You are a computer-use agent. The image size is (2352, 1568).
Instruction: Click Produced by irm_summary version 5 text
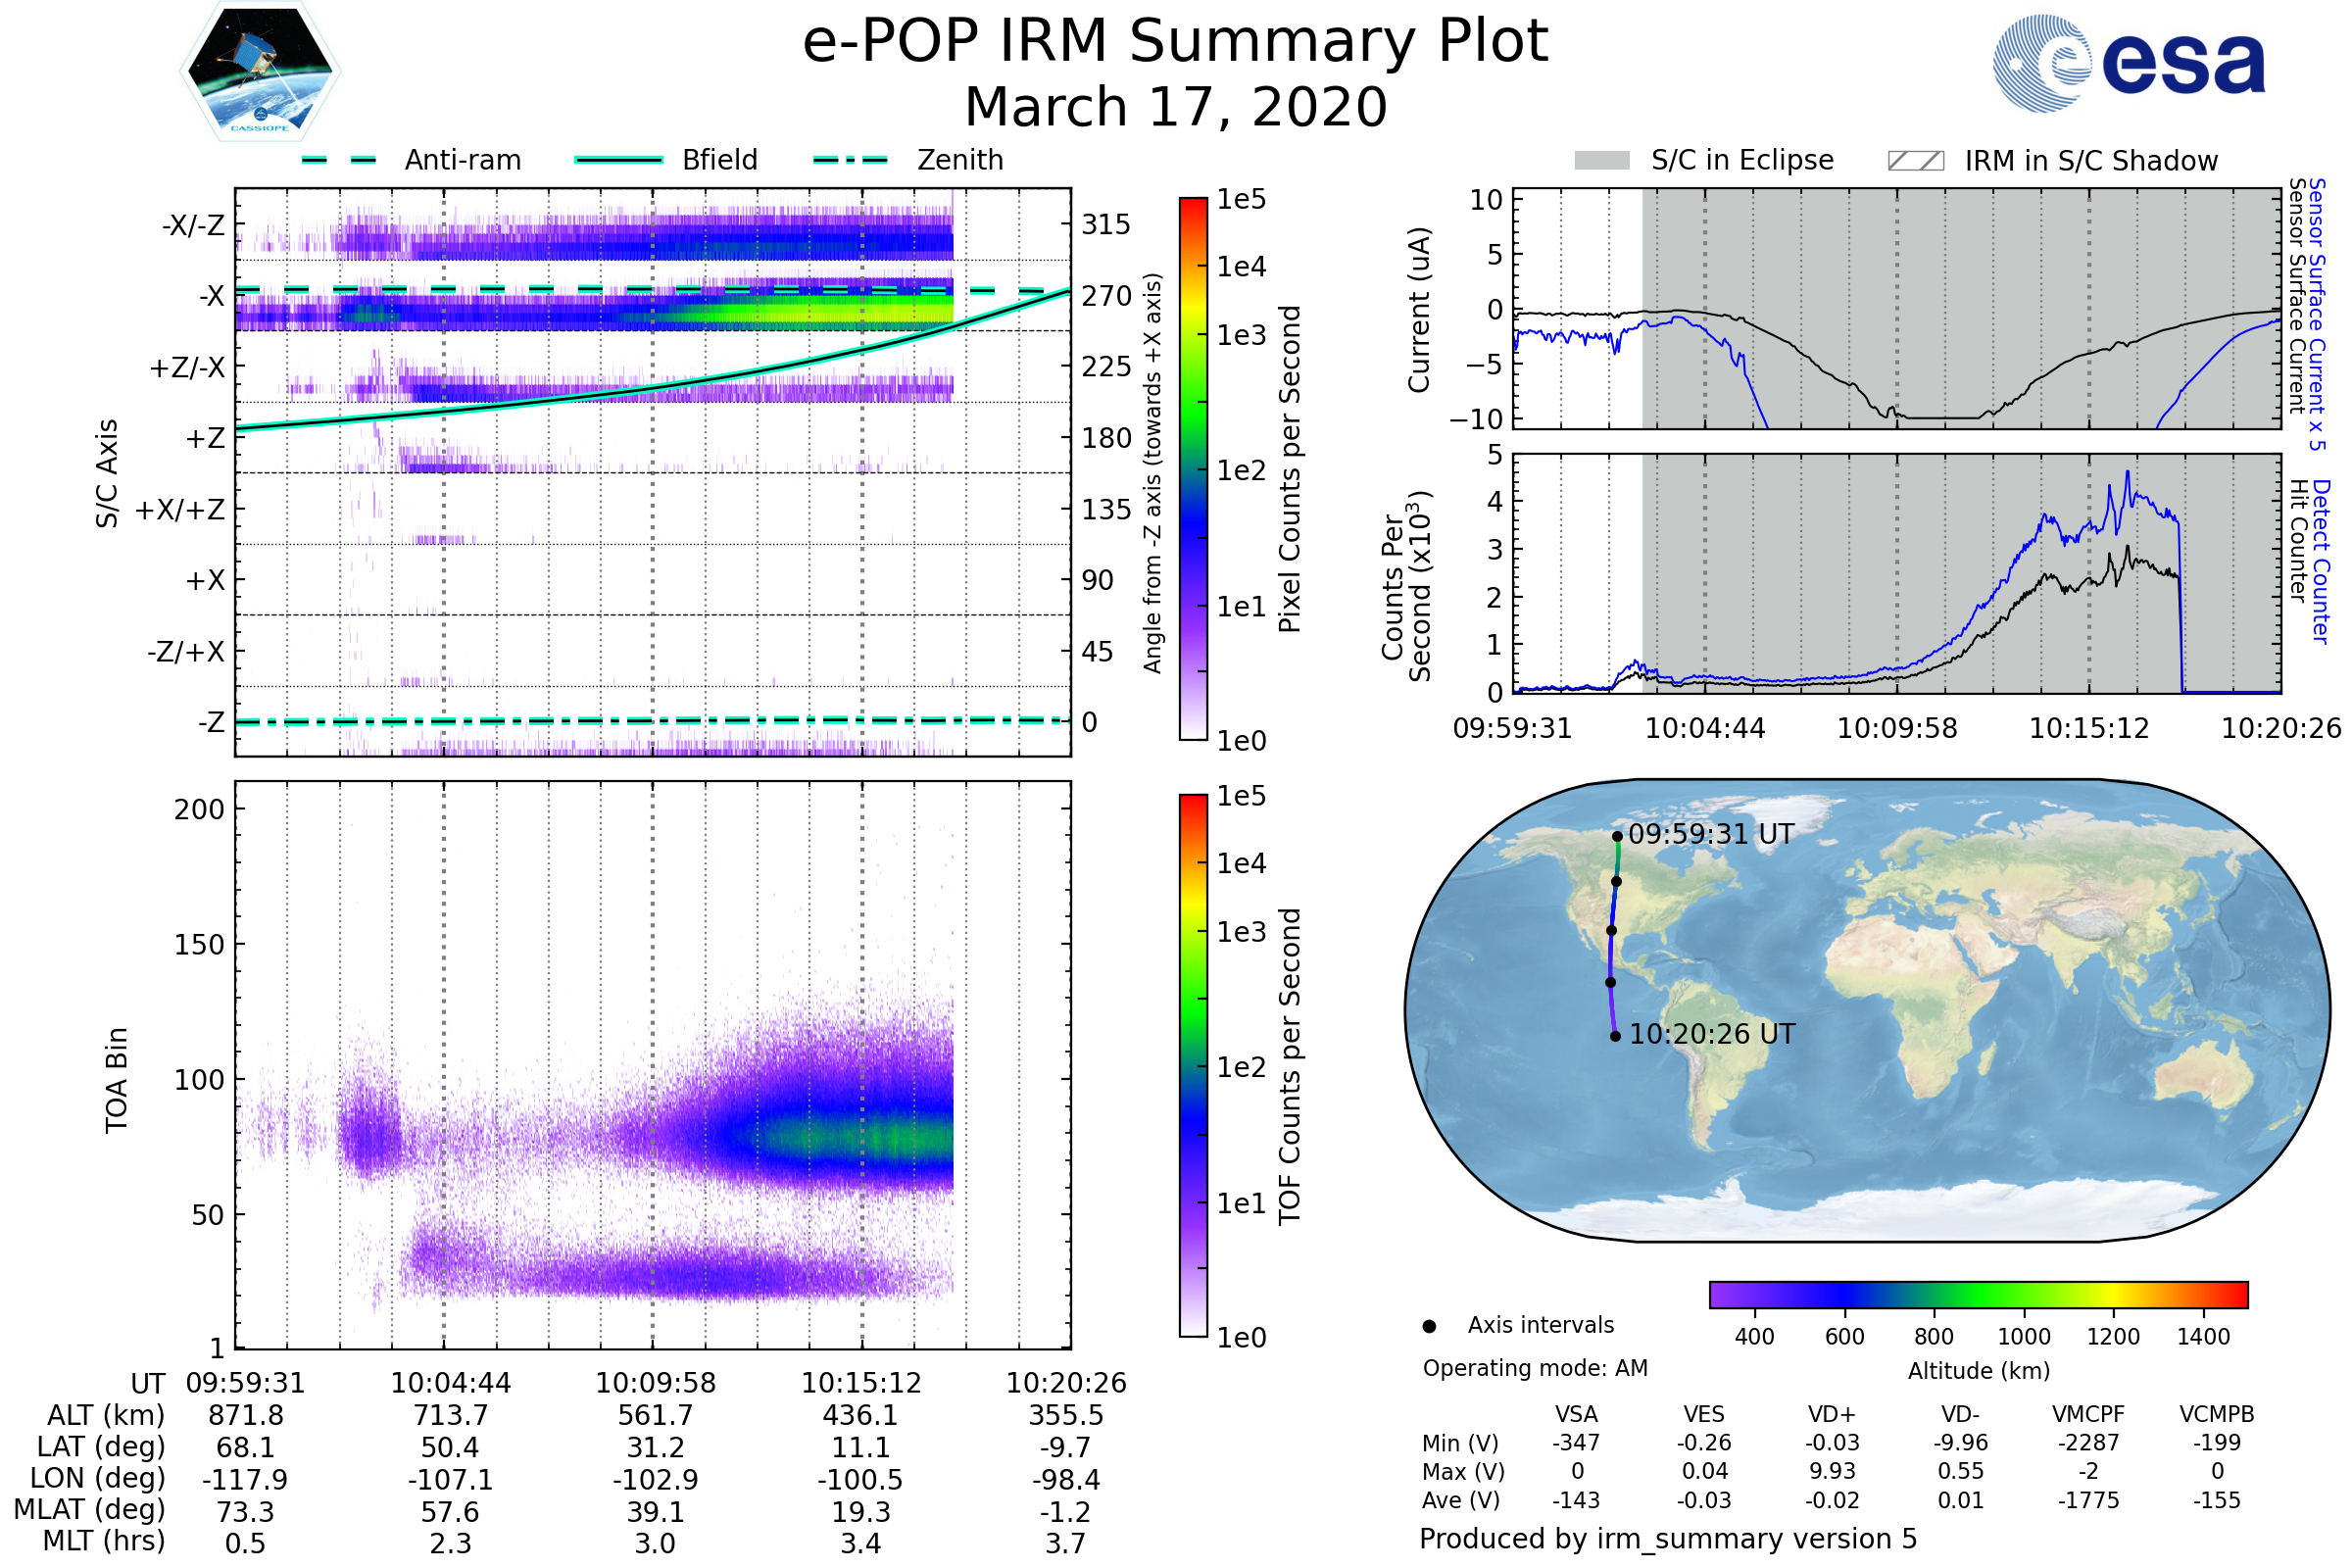pos(1668,1539)
